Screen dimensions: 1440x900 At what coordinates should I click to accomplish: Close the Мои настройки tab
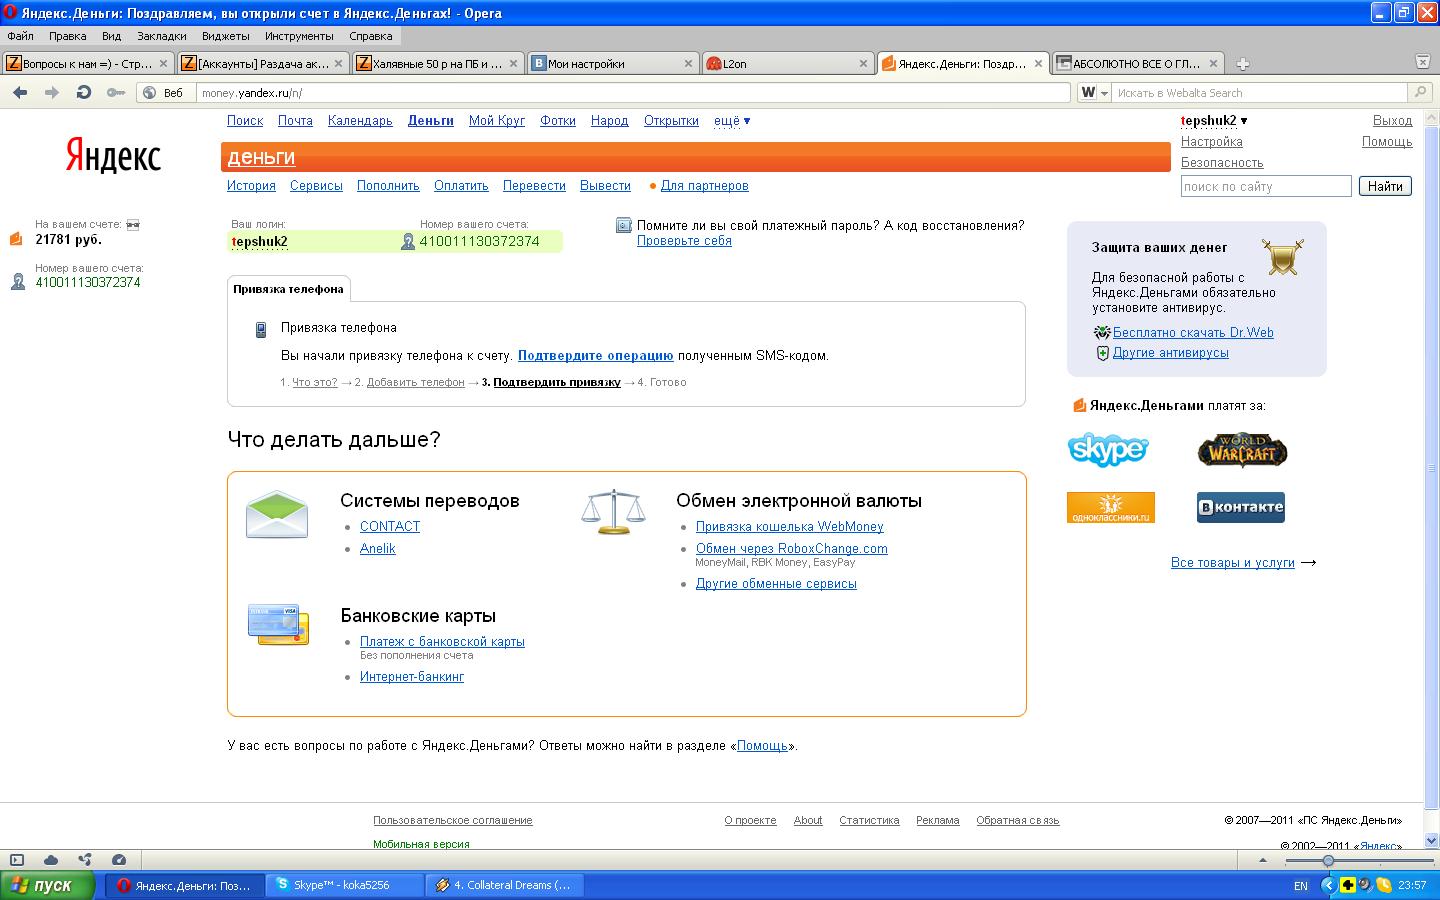(x=688, y=63)
